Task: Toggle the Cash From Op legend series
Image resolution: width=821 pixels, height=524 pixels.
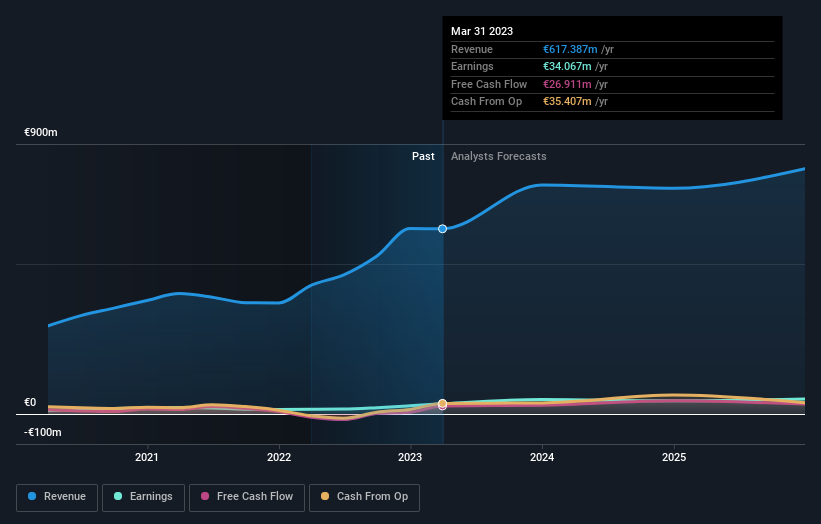Action: 364,497
